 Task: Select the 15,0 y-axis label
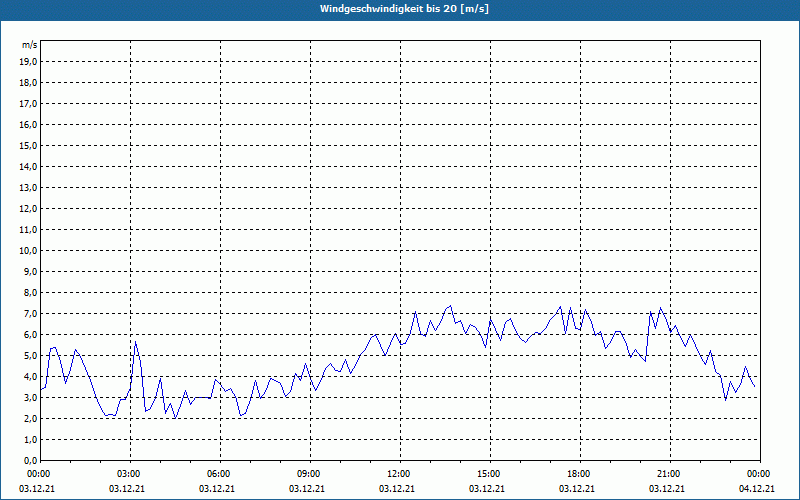pyautogui.click(x=28, y=145)
